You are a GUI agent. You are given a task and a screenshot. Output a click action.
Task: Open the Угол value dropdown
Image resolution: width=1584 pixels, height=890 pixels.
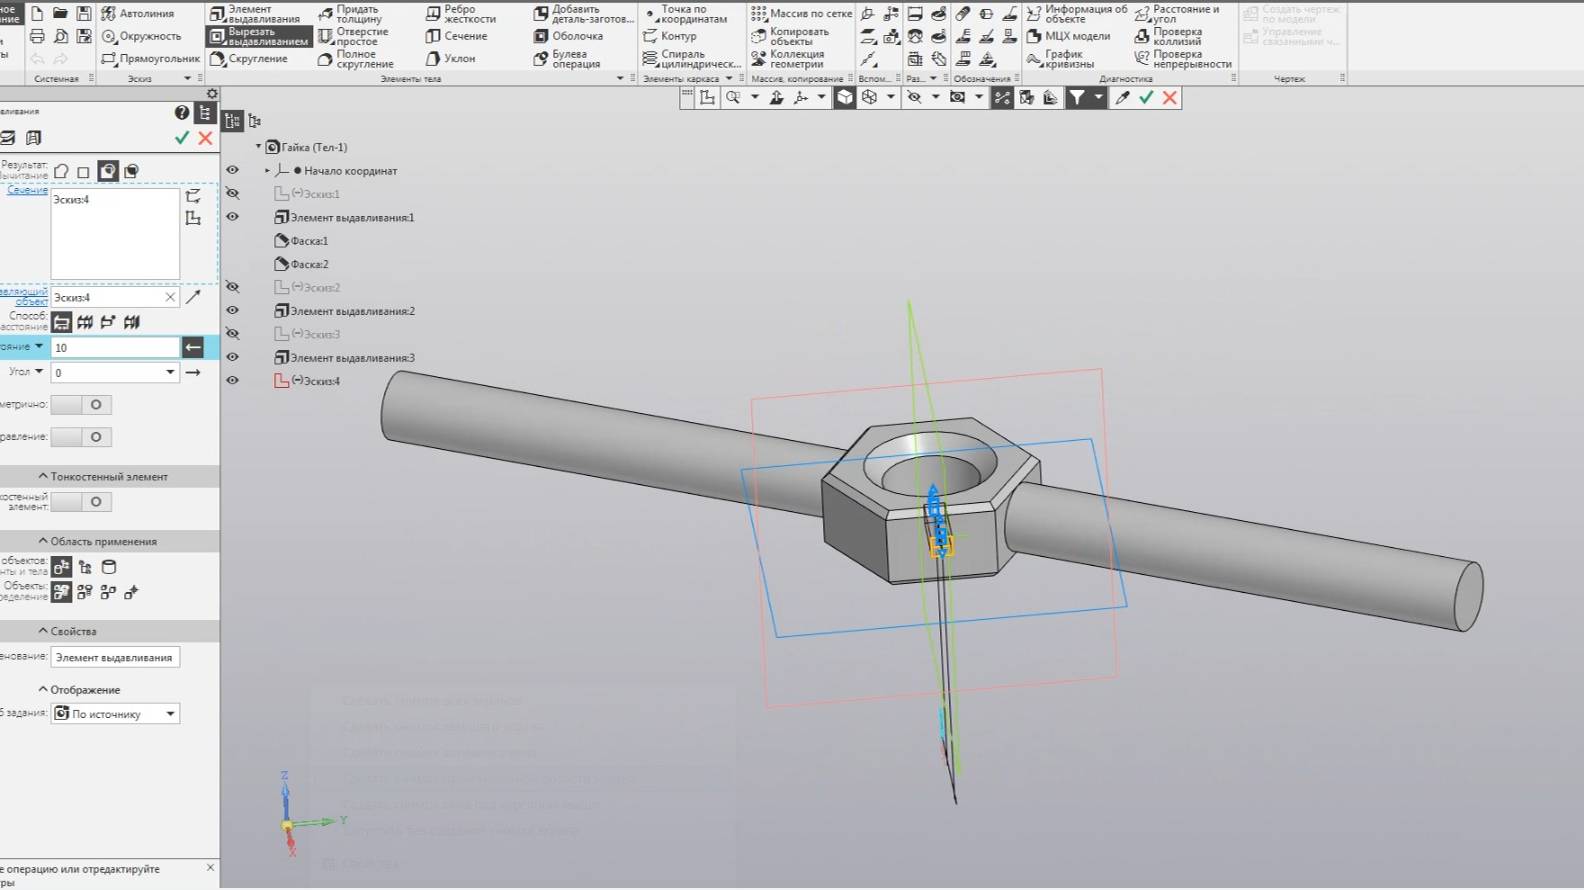pyautogui.click(x=170, y=372)
